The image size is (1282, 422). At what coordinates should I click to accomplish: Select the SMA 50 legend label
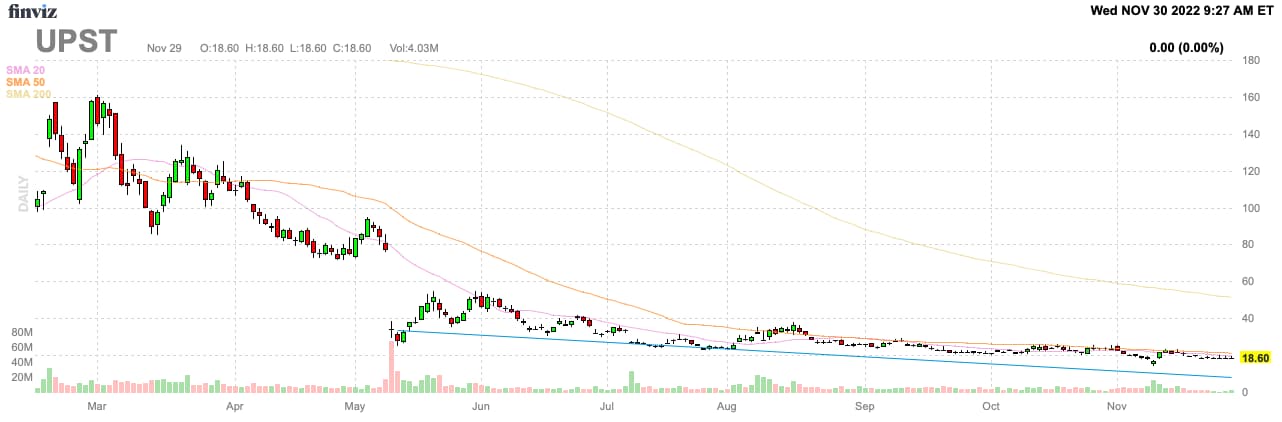[26, 81]
